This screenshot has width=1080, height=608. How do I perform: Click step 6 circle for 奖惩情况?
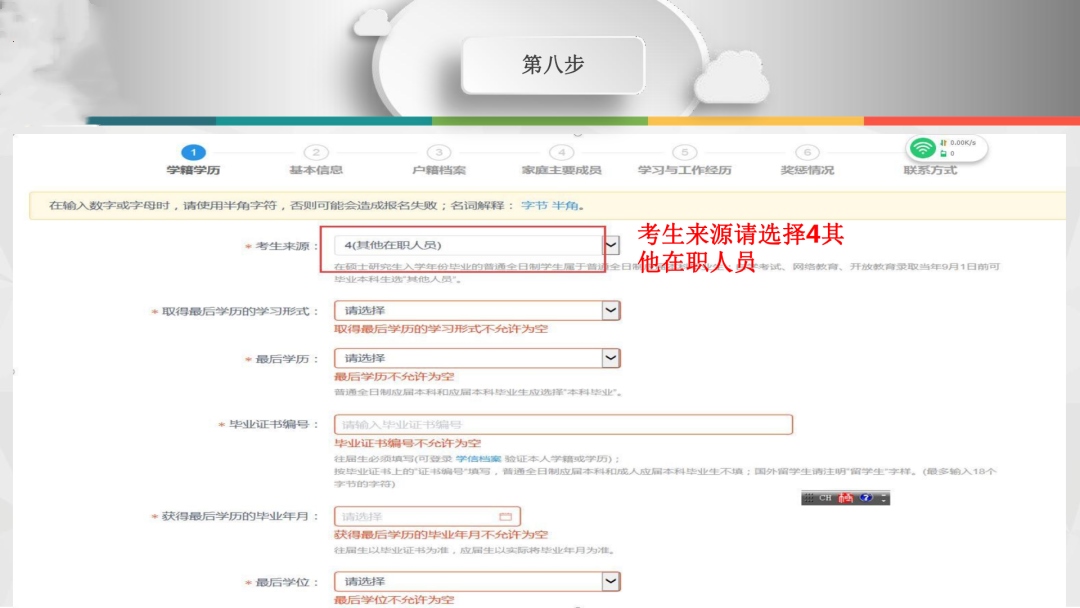pyautogui.click(x=807, y=152)
